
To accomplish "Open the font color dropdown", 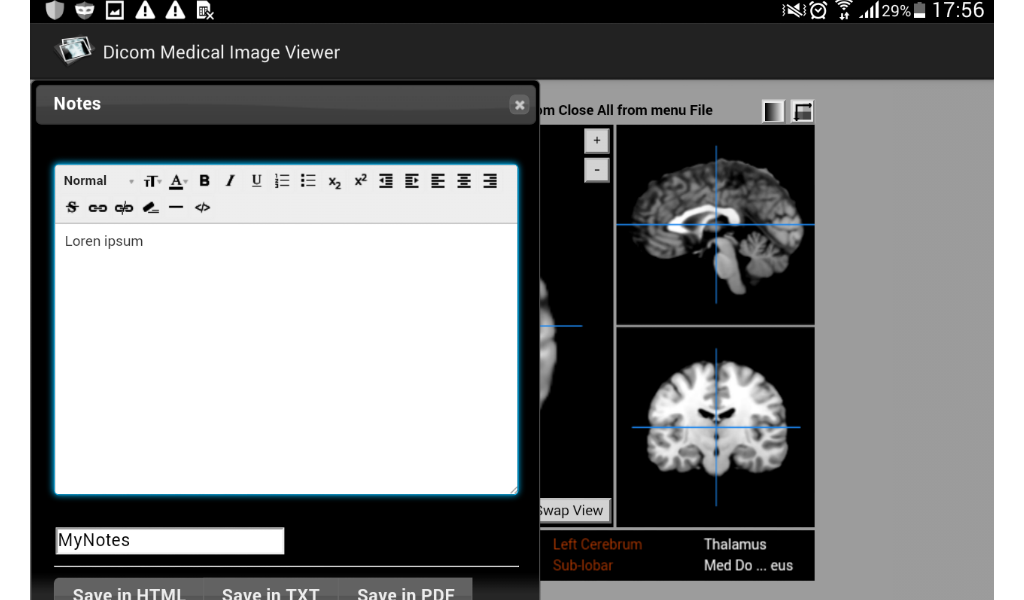I will click(176, 181).
